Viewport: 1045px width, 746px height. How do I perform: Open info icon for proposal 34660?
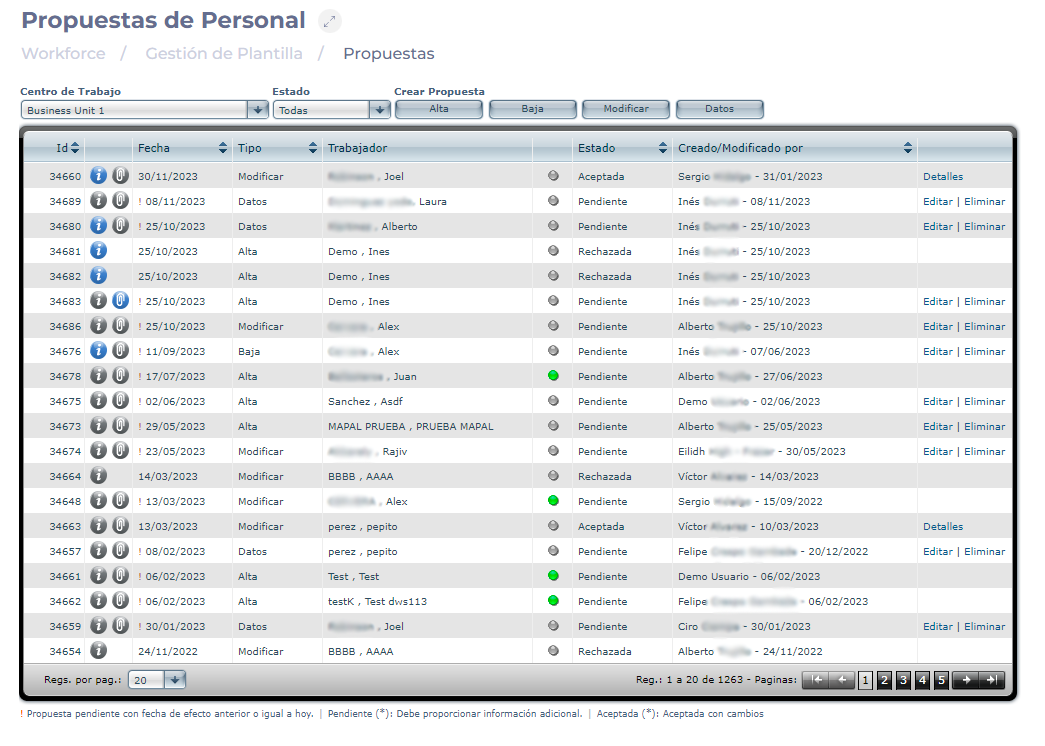[x=99, y=176]
